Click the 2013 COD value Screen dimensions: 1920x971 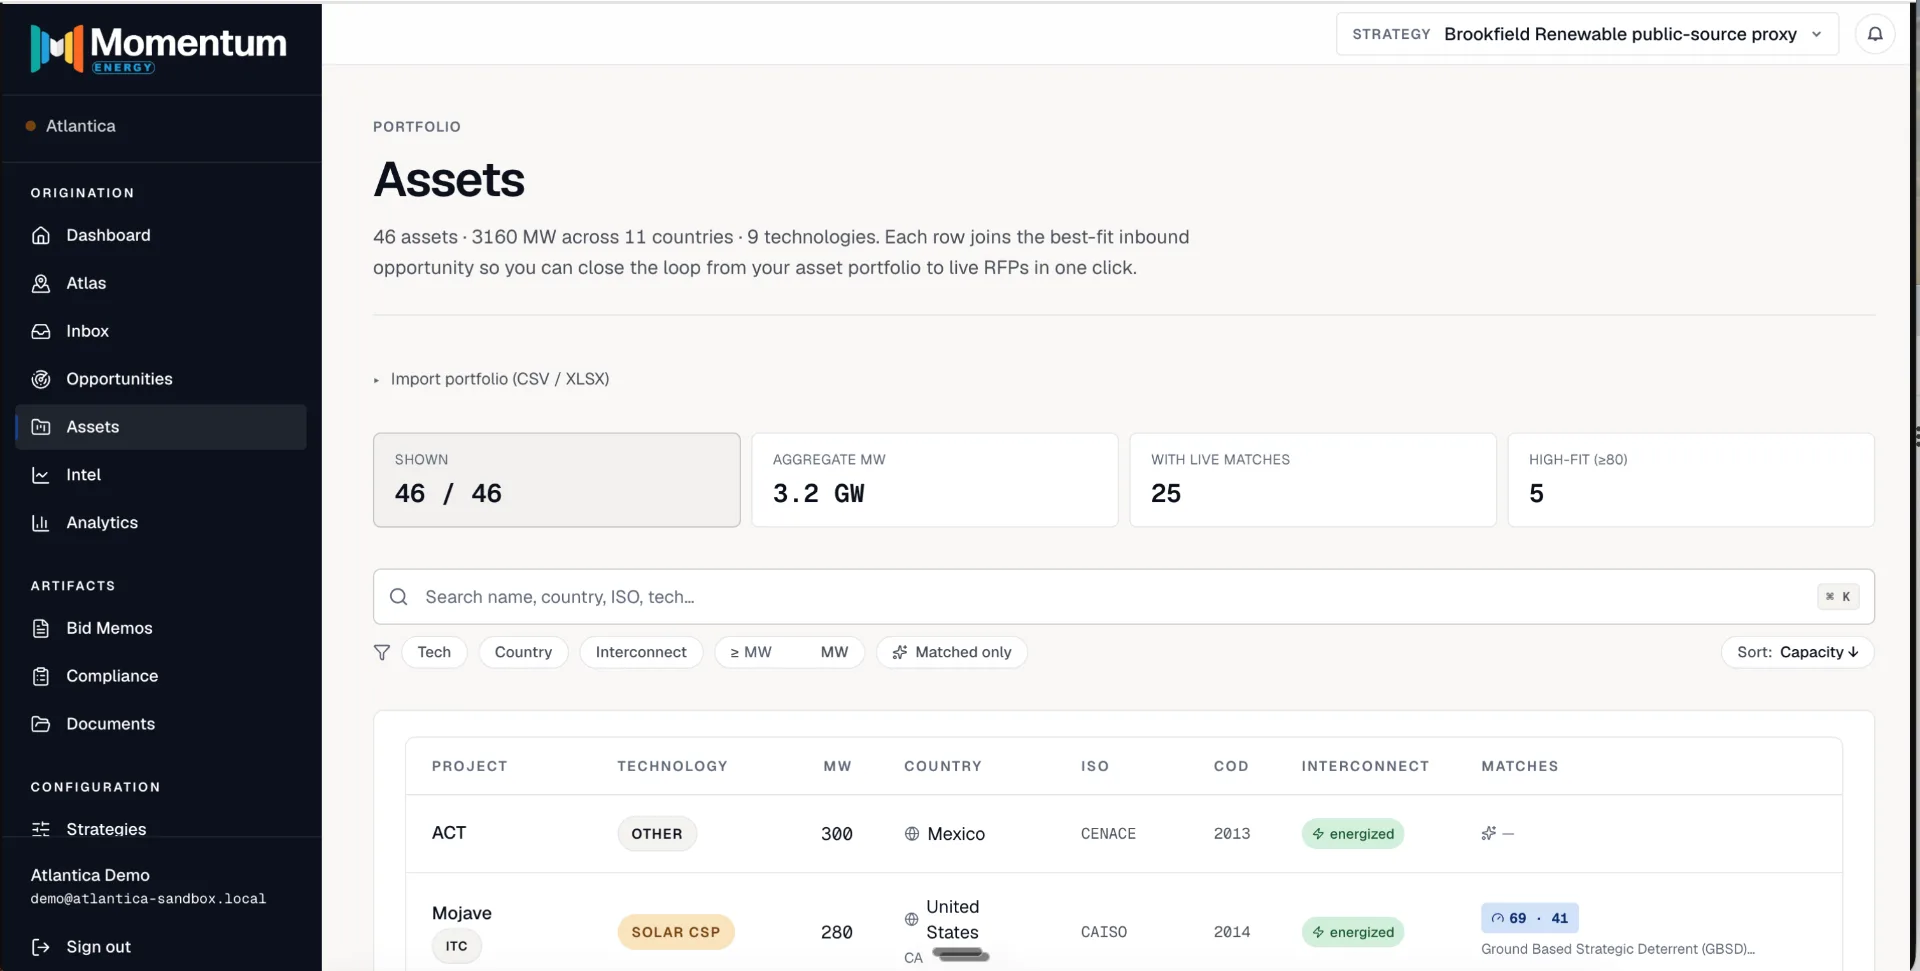click(x=1232, y=834)
